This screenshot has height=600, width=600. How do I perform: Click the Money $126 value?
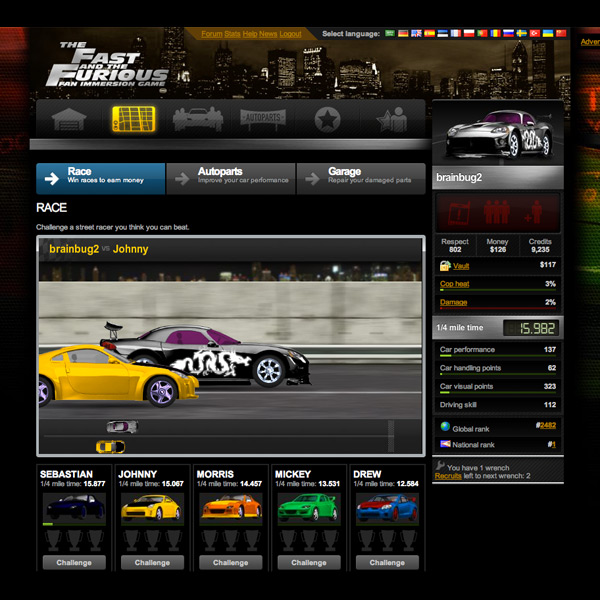(497, 249)
